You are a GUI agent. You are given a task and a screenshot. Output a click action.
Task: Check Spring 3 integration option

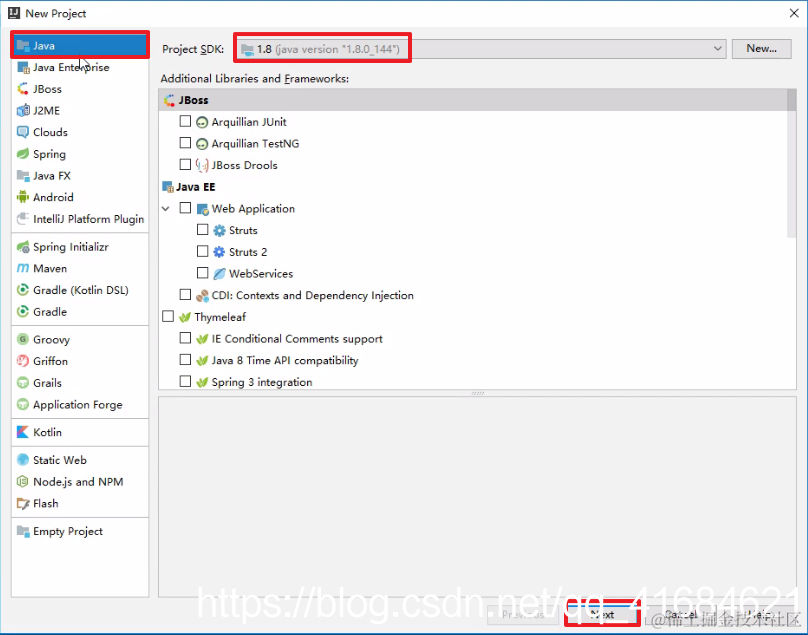tap(185, 381)
